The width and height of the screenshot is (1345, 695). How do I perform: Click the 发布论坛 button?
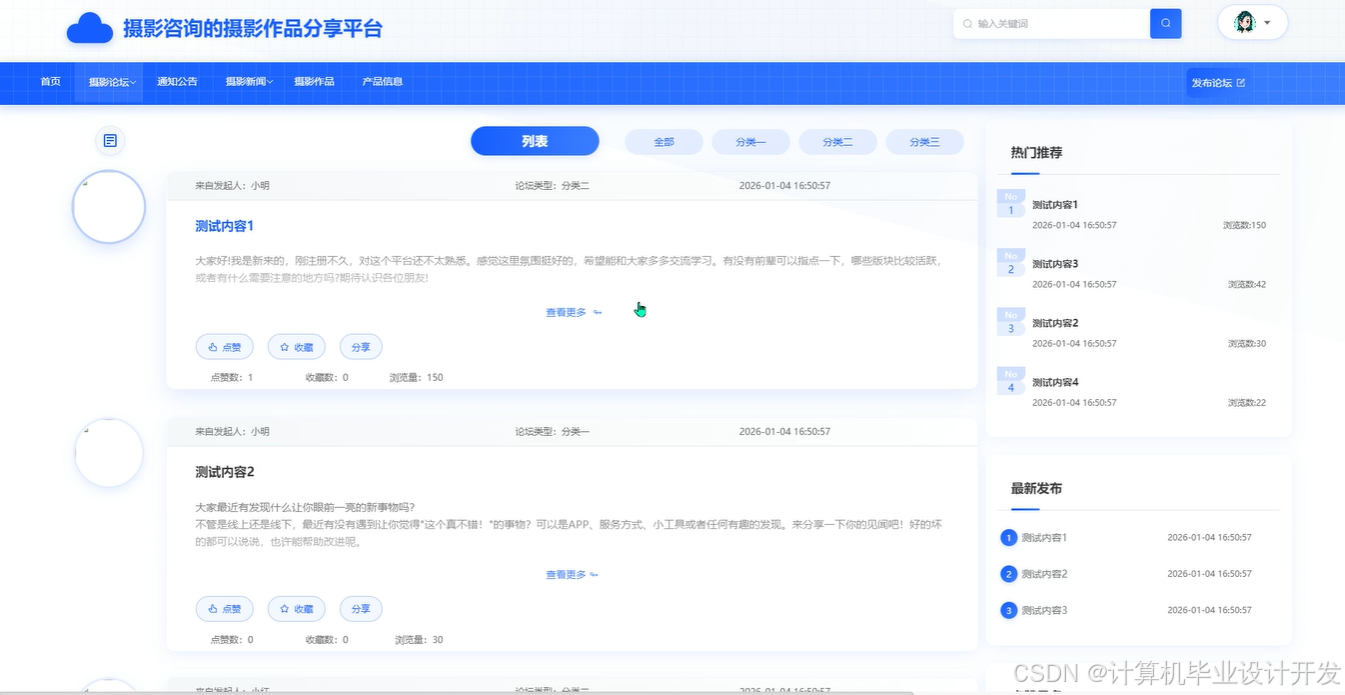1219,83
